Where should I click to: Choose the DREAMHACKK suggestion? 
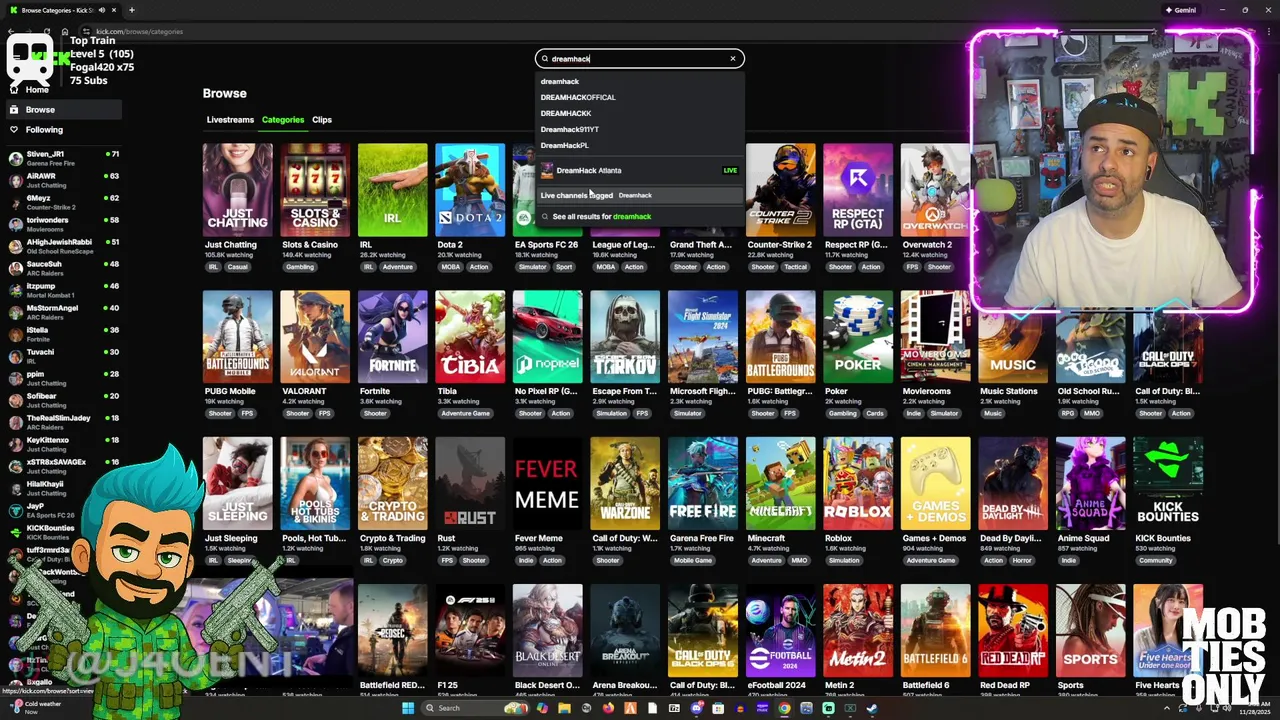click(640, 113)
